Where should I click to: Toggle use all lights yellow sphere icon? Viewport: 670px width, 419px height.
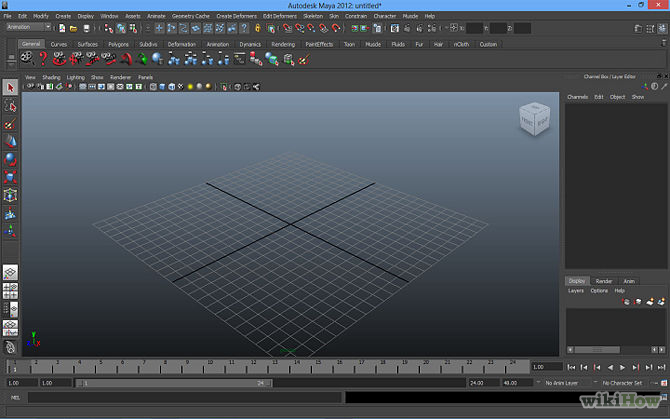[190, 87]
